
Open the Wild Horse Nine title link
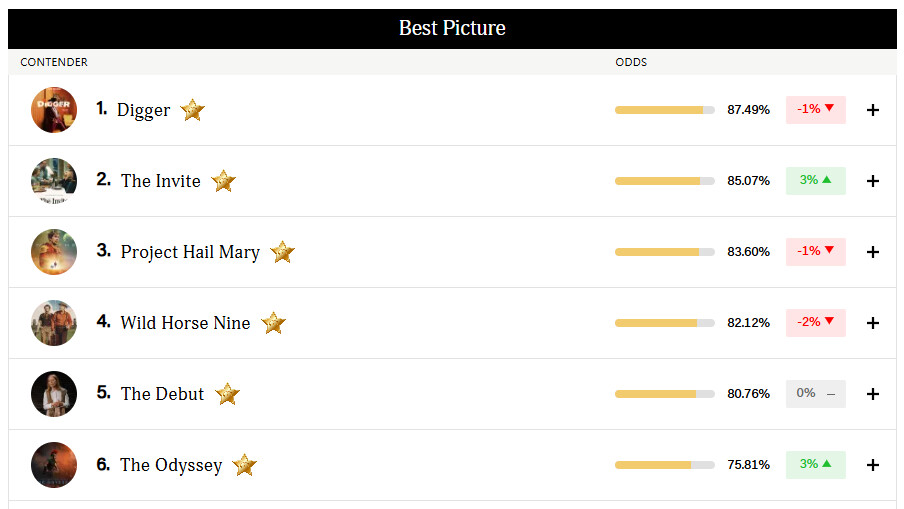(x=185, y=323)
